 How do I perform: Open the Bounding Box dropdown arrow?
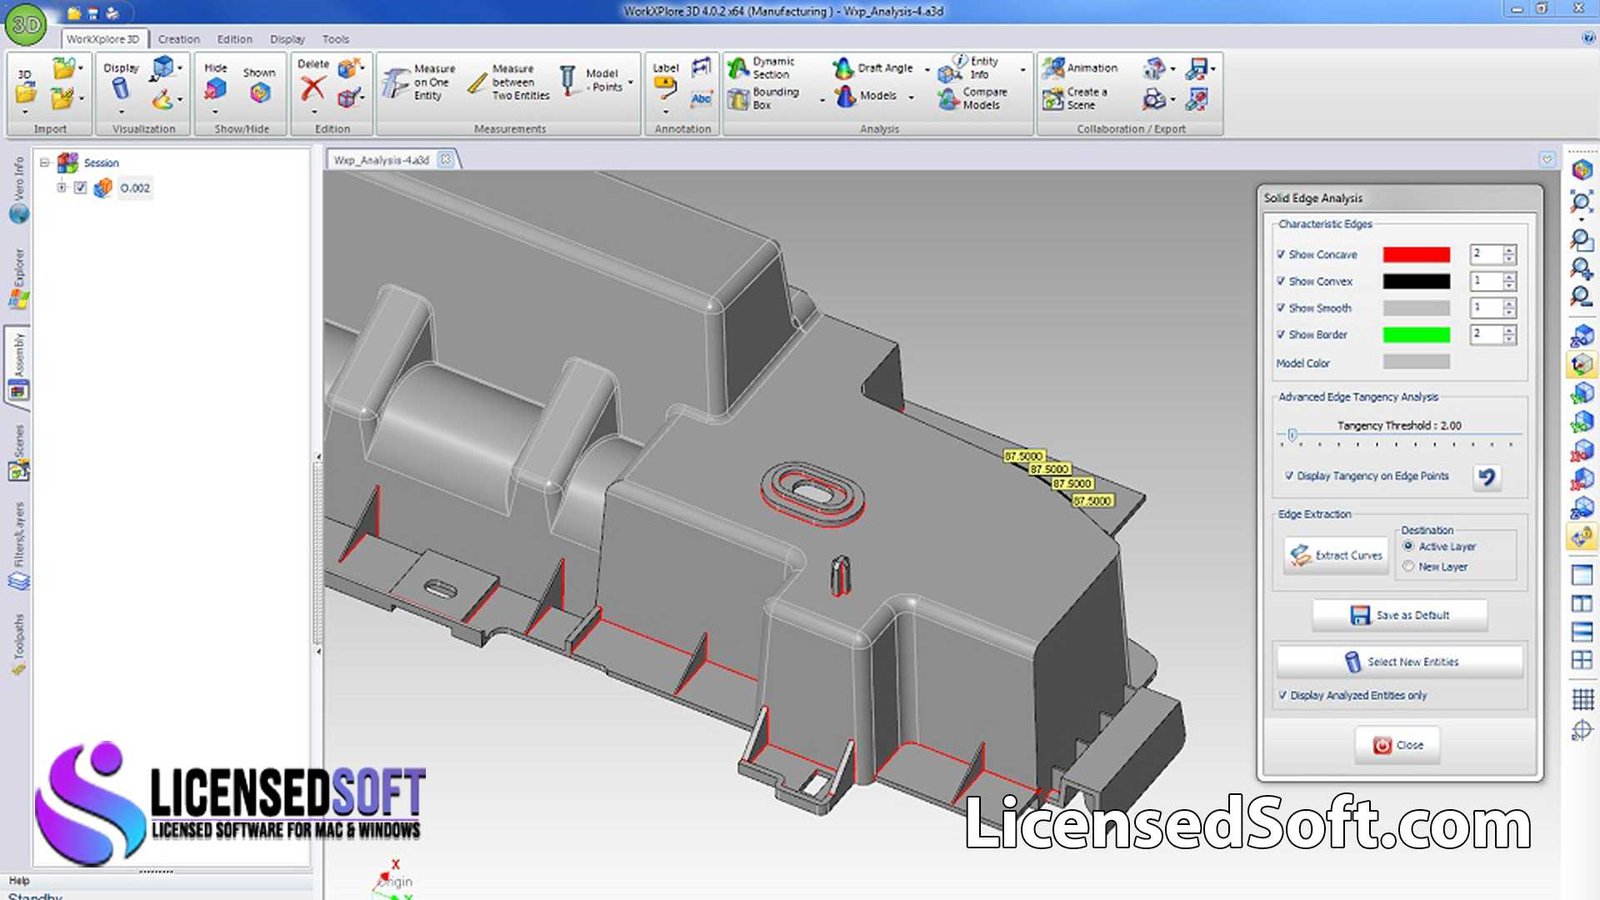[822, 99]
